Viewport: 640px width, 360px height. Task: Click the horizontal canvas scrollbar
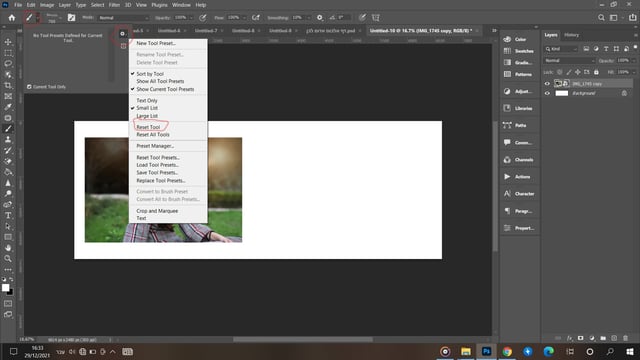pyautogui.click(x=302, y=339)
